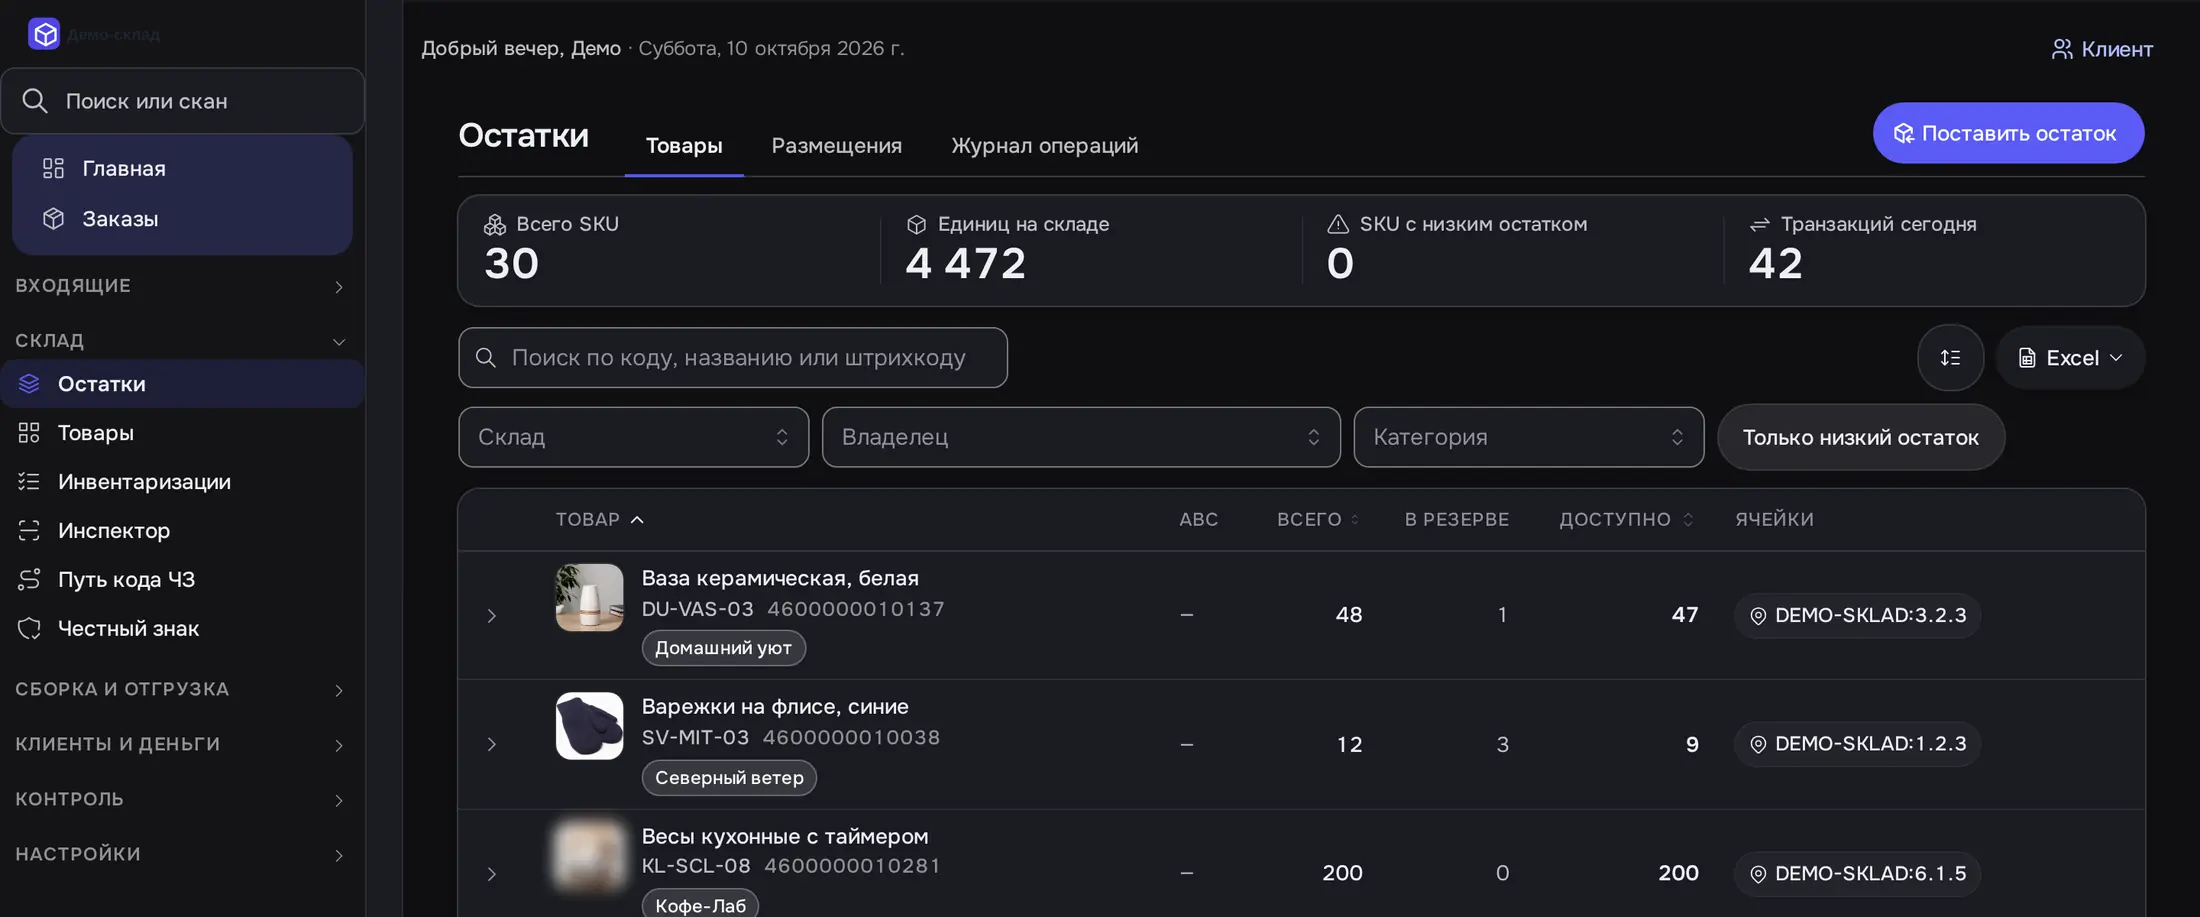
Task: Toggle Только низкий остаток filter
Action: (x=1861, y=437)
